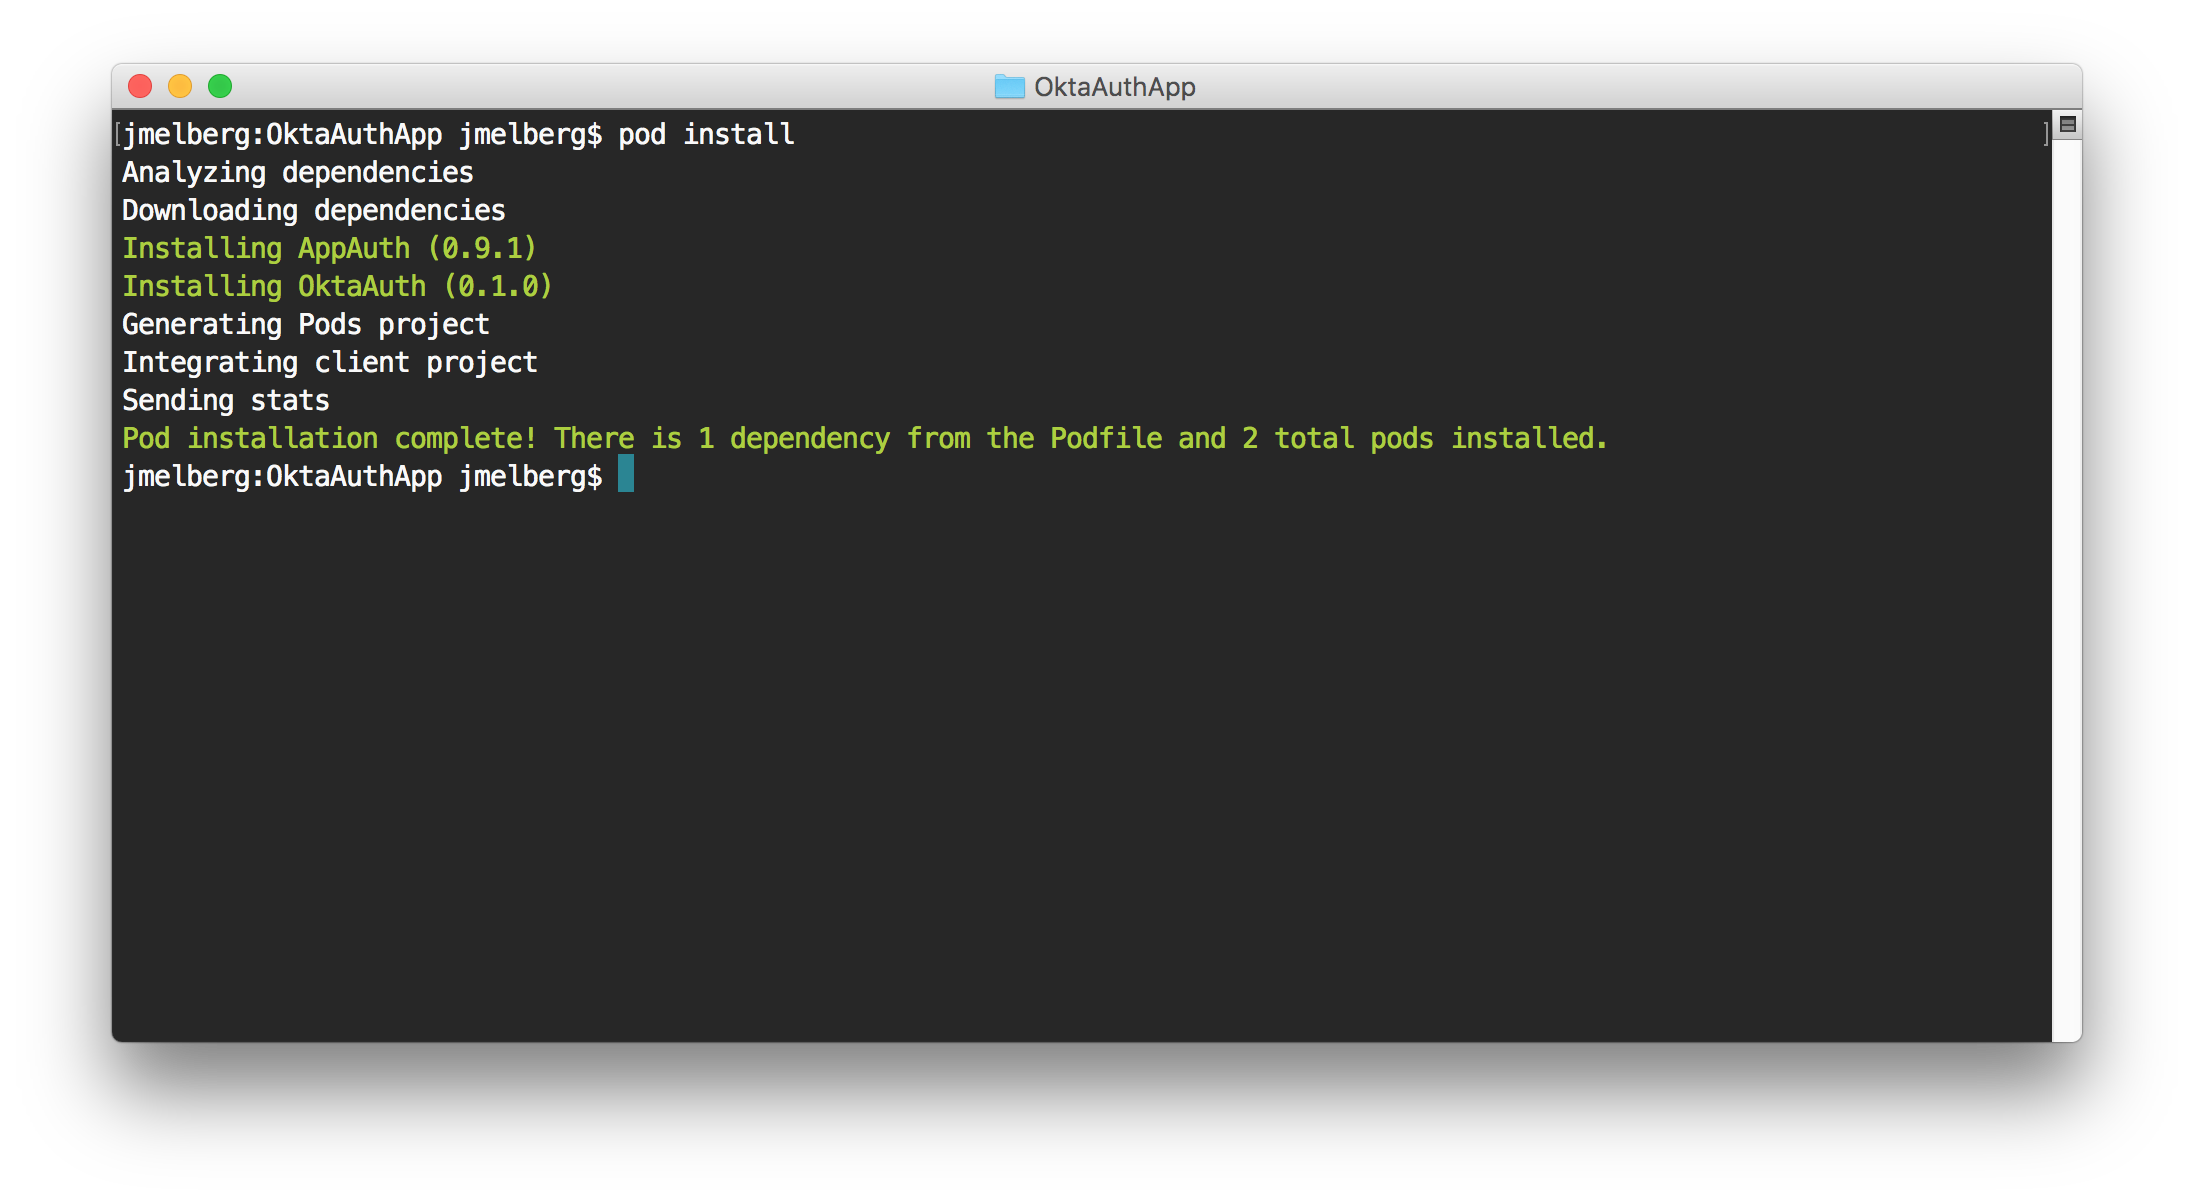Click the 'Generating Pods project' line

click(305, 324)
